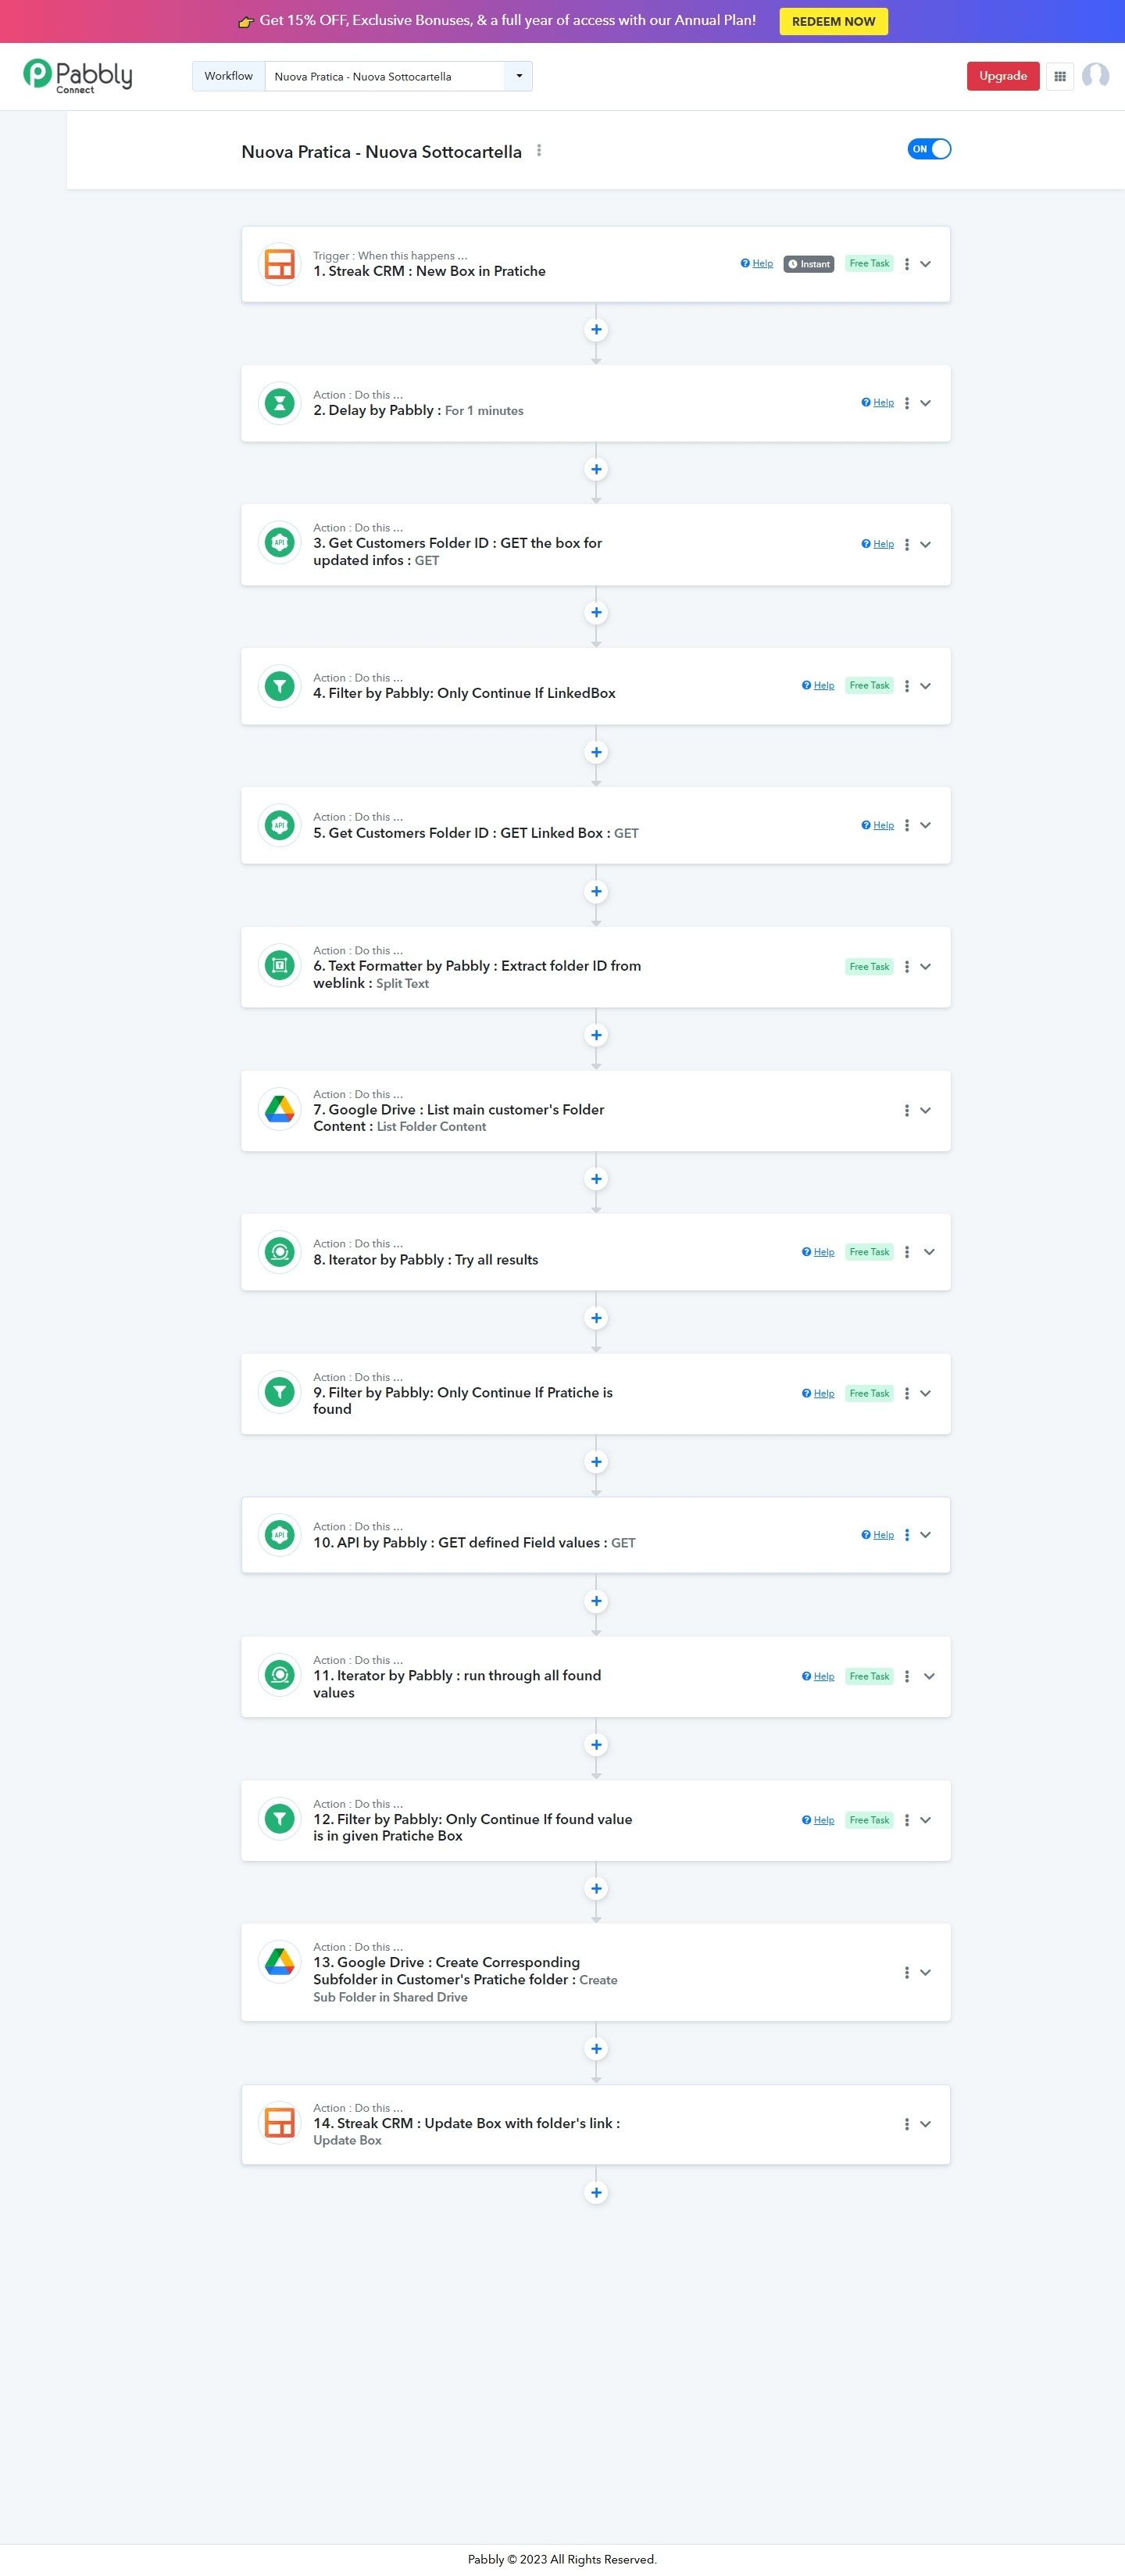Expand step 4 LinkedBox filter
1125x2576 pixels.
pyautogui.click(x=926, y=686)
